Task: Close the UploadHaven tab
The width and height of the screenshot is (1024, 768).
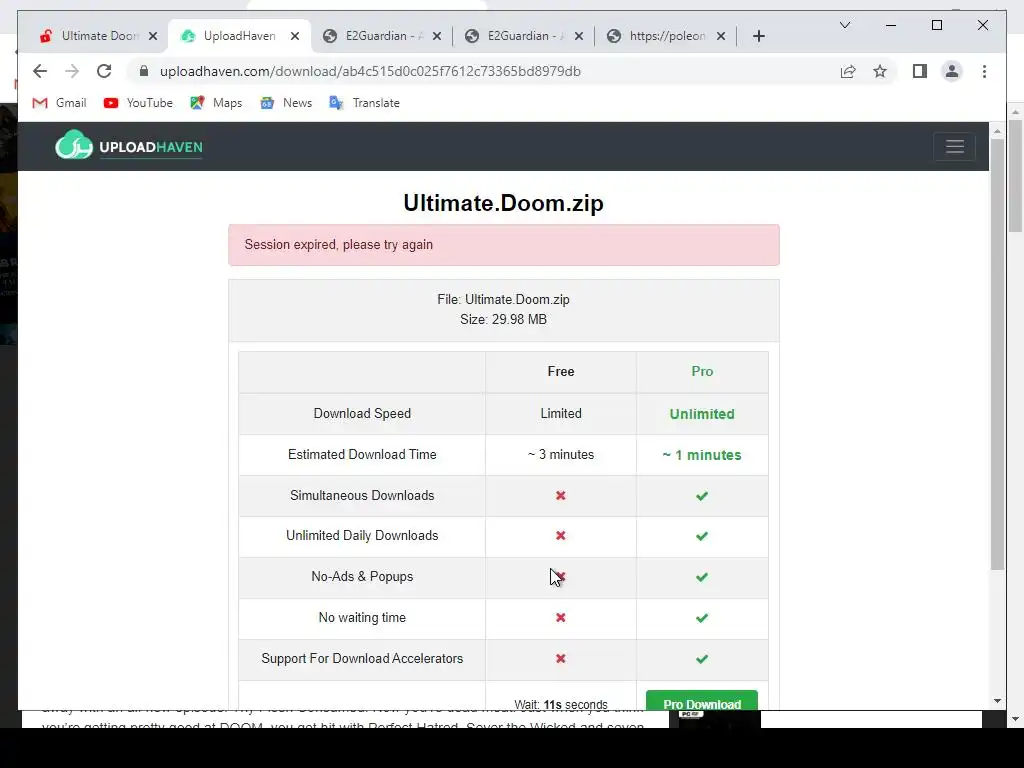Action: pyautogui.click(x=295, y=36)
